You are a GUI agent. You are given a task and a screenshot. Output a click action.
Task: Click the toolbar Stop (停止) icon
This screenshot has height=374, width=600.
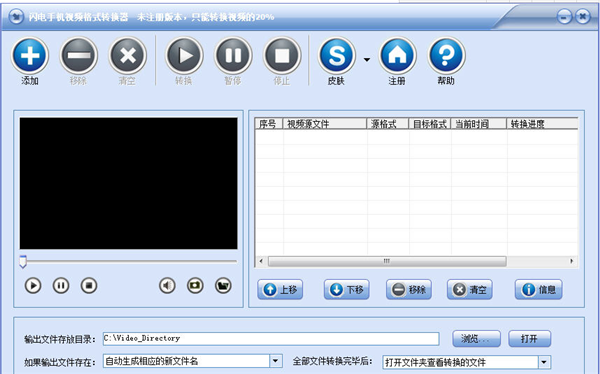point(282,56)
